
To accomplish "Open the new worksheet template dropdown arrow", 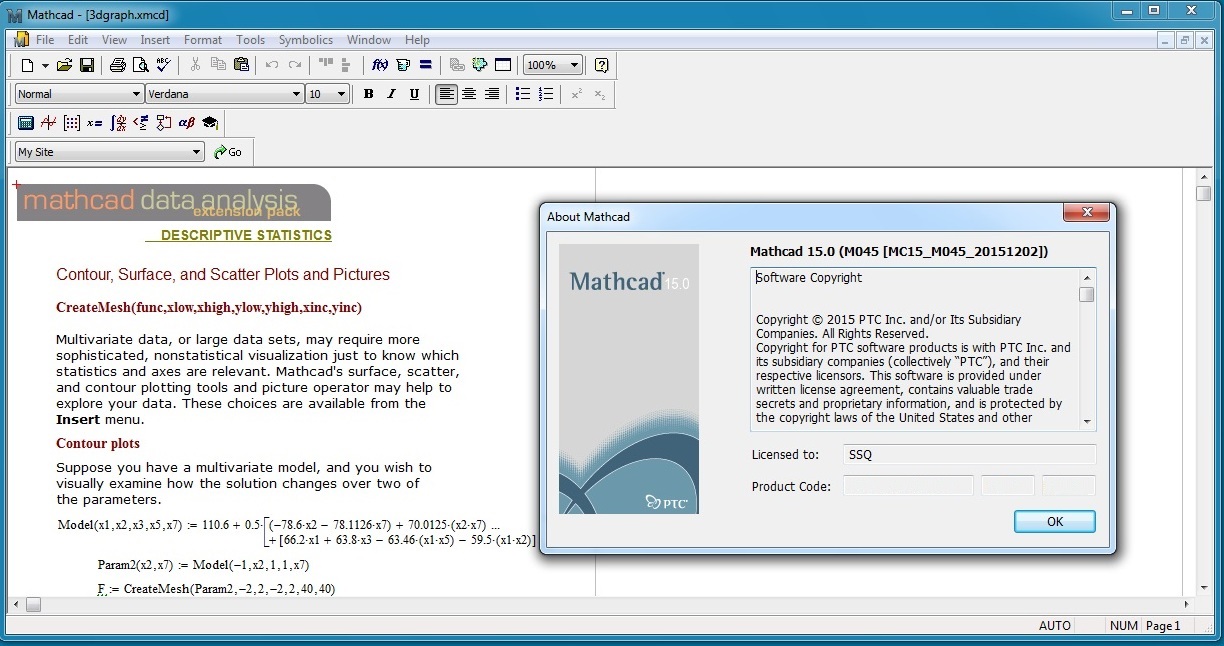I will coord(44,65).
